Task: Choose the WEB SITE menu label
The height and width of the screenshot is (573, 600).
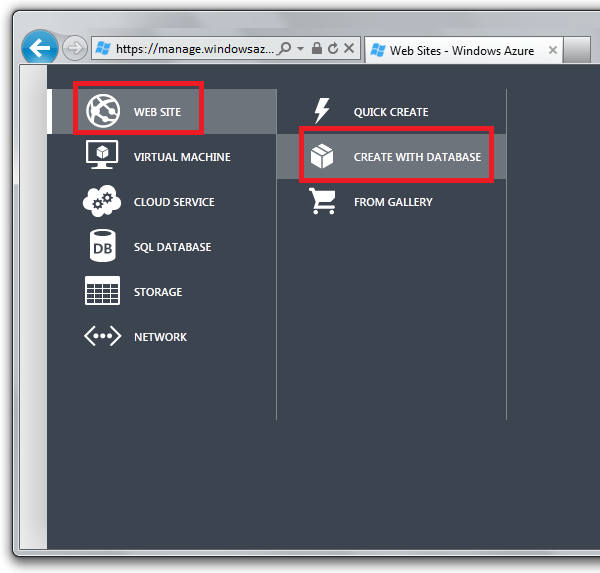Action: coord(157,112)
